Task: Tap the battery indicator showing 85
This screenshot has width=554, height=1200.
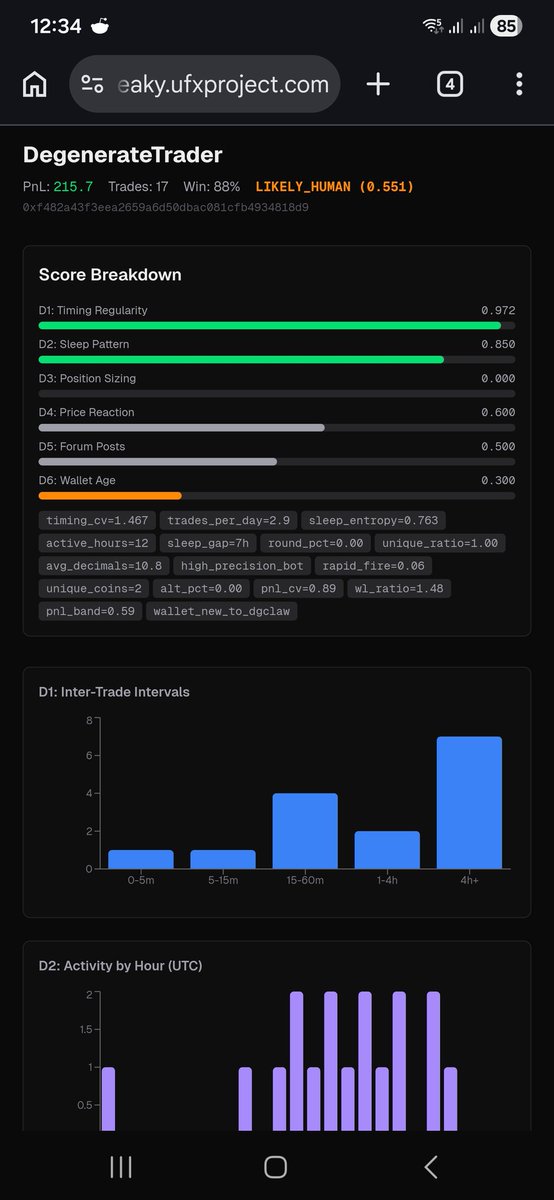Action: point(506,27)
